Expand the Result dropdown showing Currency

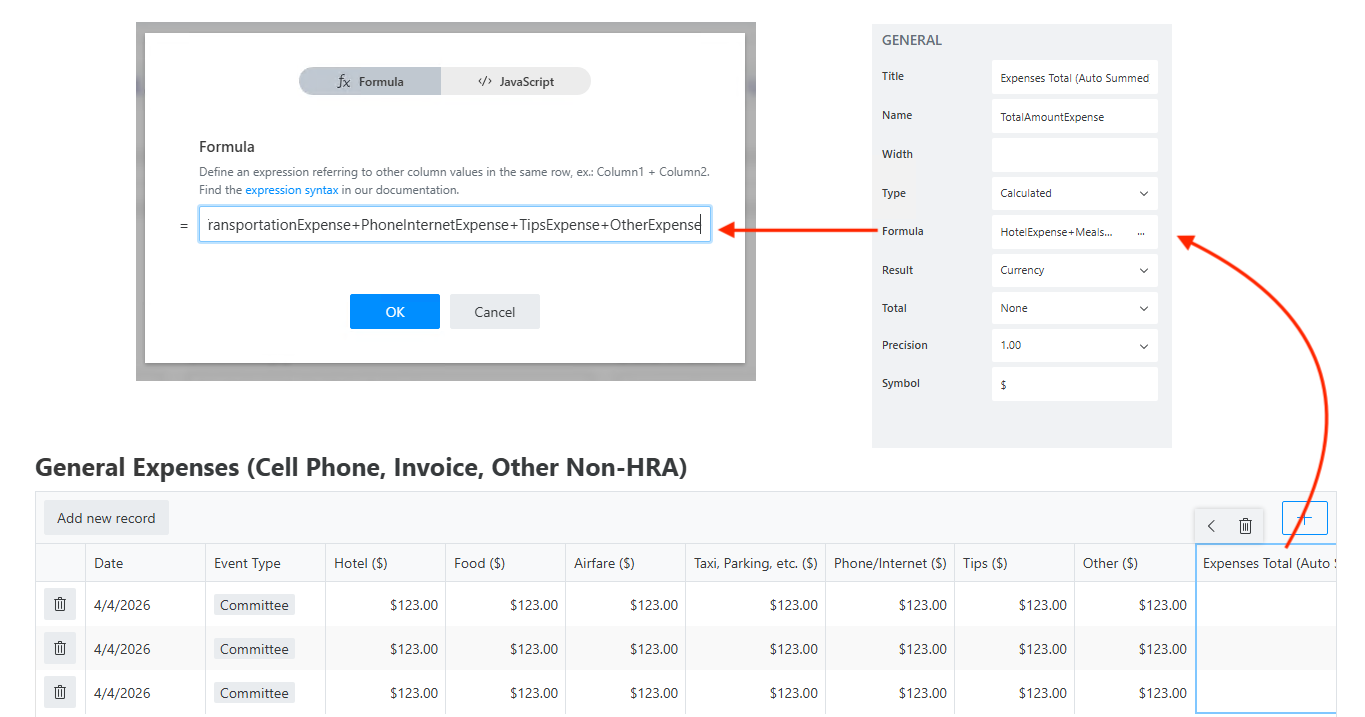click(1074, 270)
